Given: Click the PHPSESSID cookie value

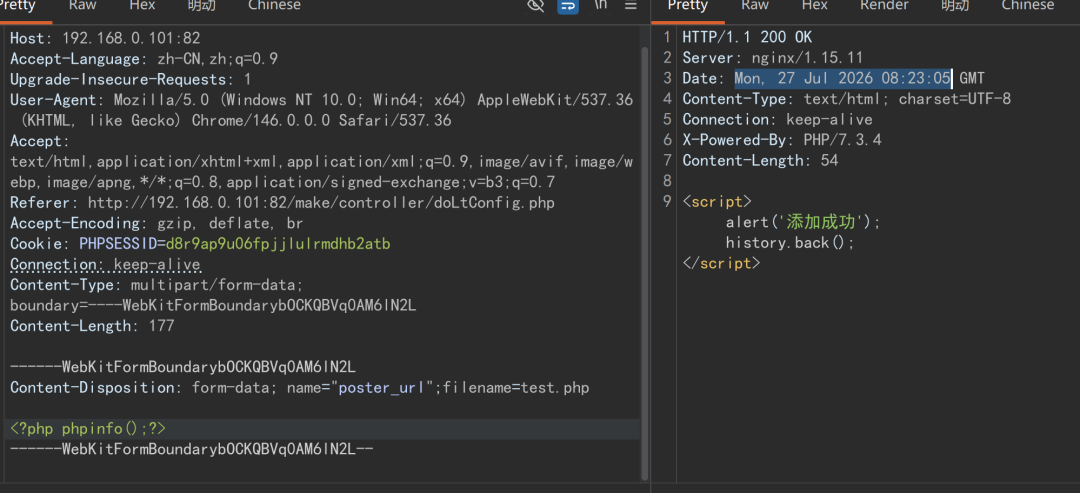Looking at the screenshot, I should click(278, 244).
